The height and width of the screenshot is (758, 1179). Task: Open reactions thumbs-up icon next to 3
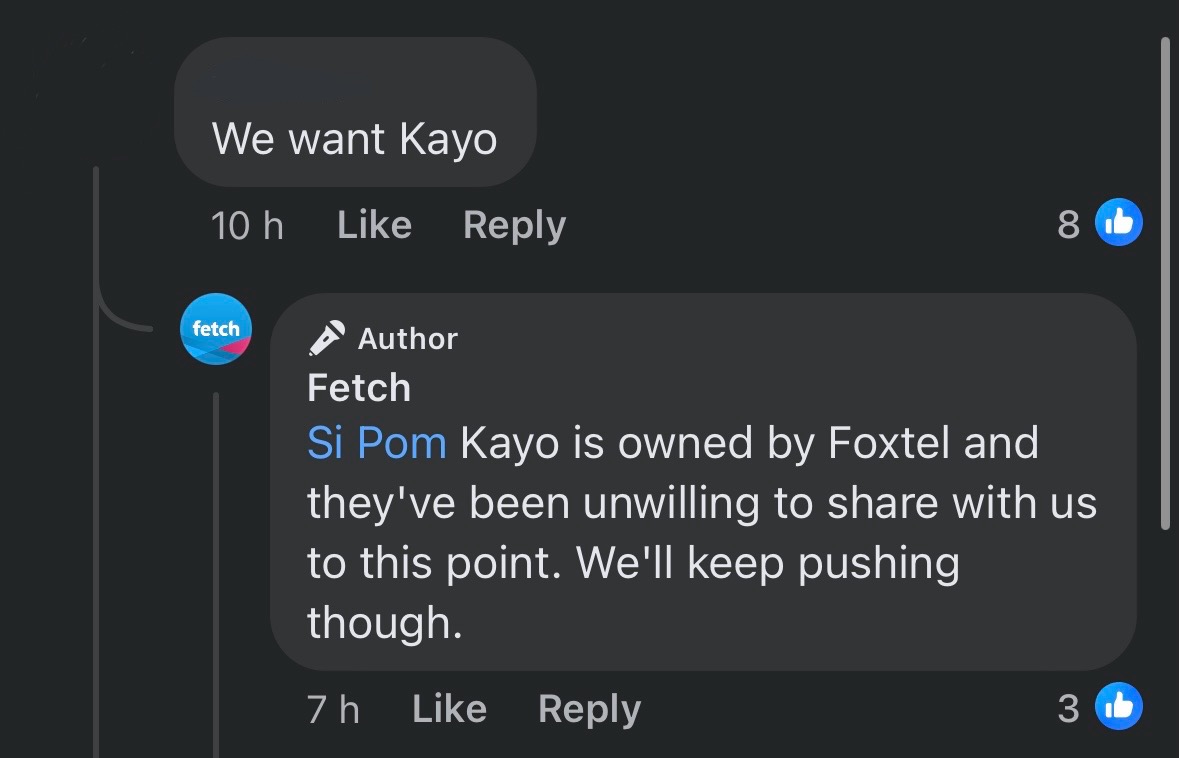pos(1118,707)
